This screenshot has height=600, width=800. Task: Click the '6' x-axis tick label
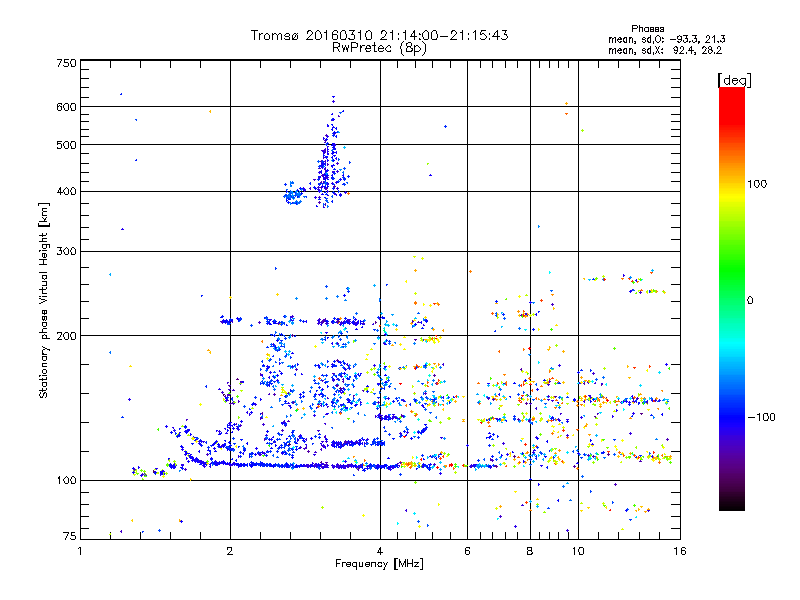point(467,551)
